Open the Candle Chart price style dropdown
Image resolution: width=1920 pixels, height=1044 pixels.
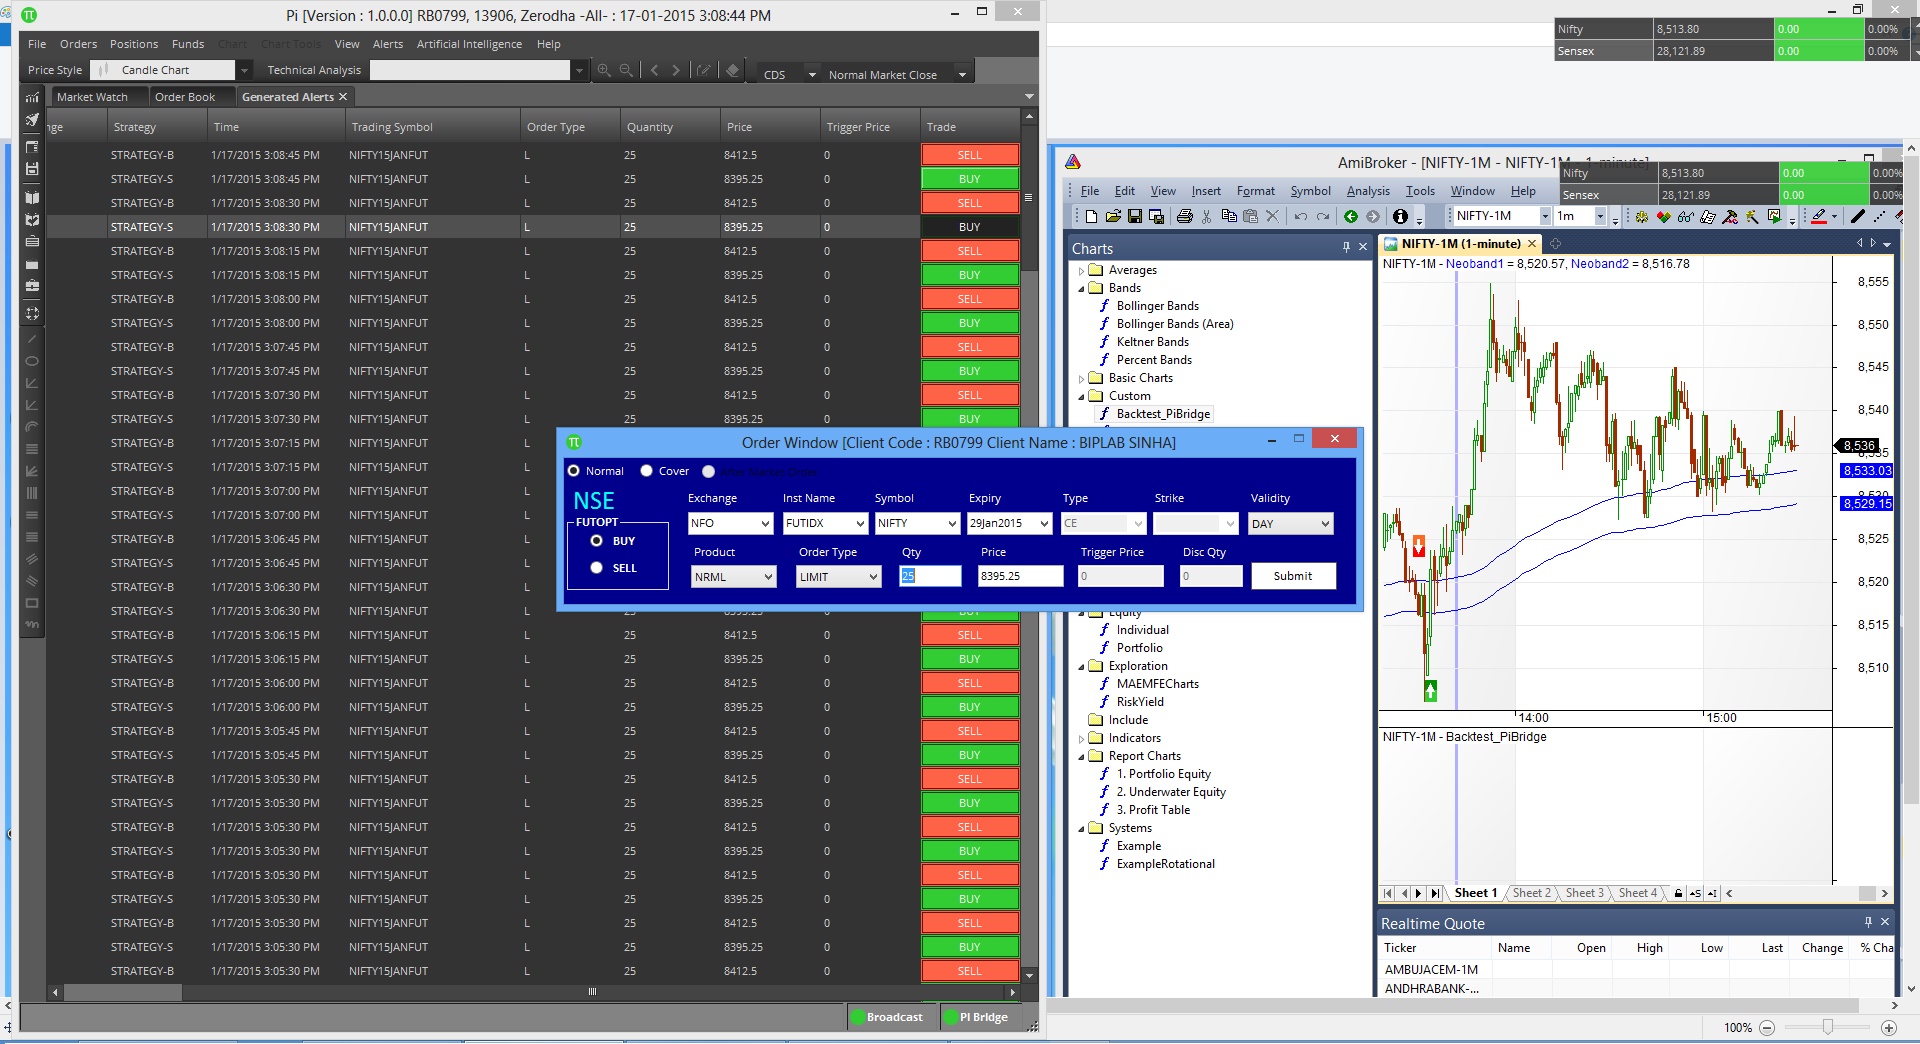[x=243, y=70]
